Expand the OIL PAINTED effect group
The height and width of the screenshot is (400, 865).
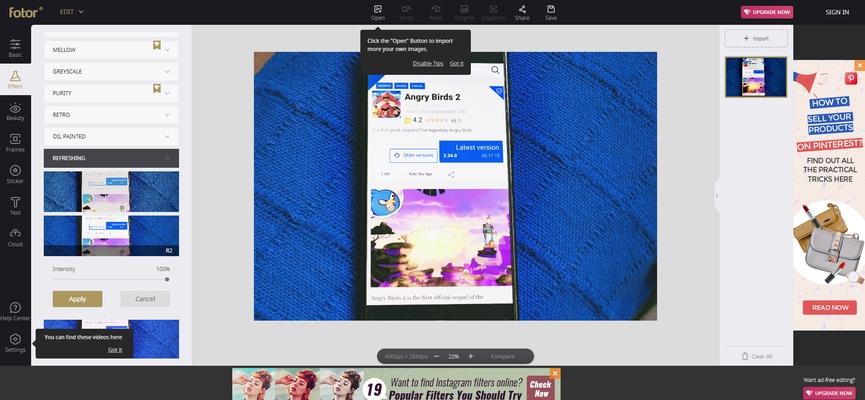click(111, 136)
